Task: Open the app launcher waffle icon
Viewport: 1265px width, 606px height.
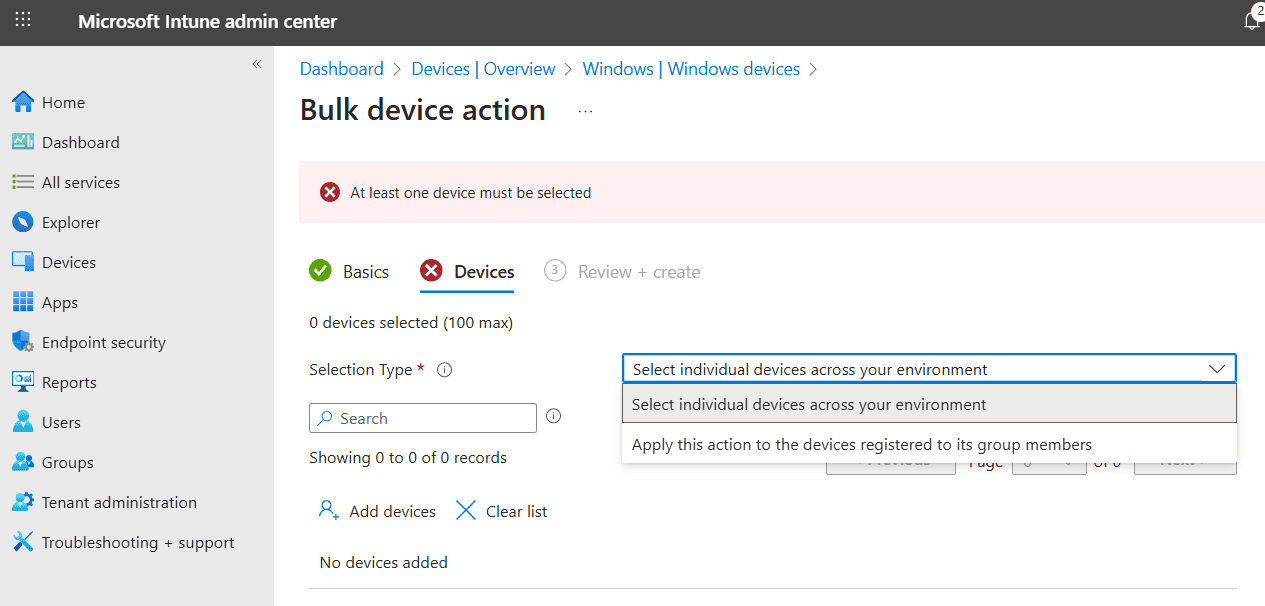Action: tap(23, 20)
